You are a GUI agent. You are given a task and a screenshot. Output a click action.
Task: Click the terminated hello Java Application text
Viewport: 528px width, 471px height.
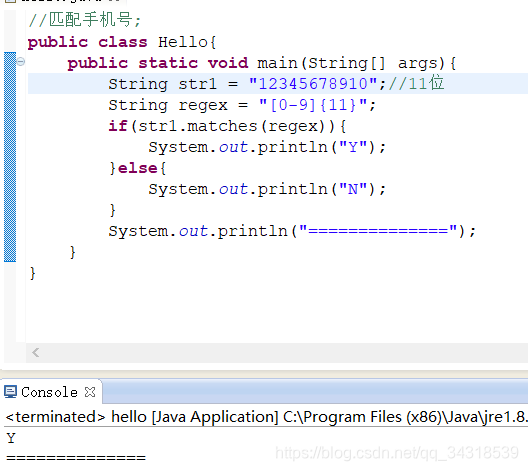(266, 417)
